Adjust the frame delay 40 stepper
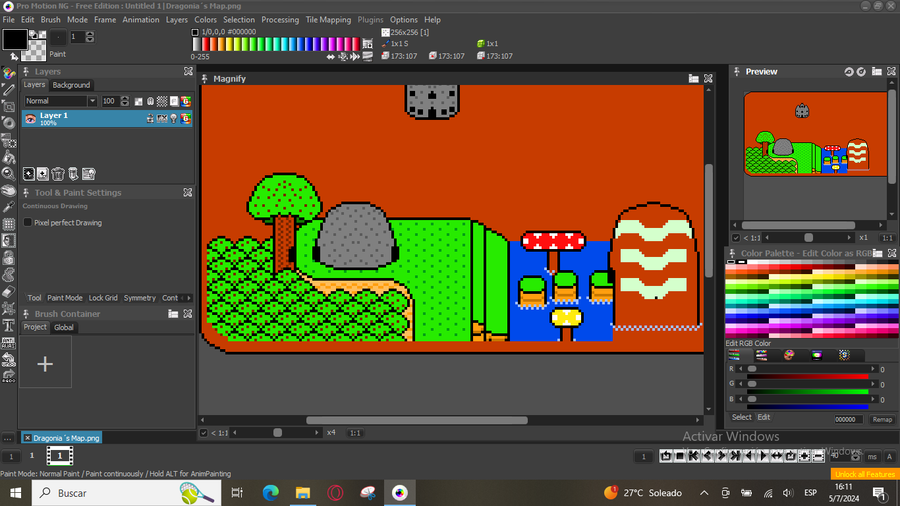Viewport: 900px width, 506px height. 855,457
